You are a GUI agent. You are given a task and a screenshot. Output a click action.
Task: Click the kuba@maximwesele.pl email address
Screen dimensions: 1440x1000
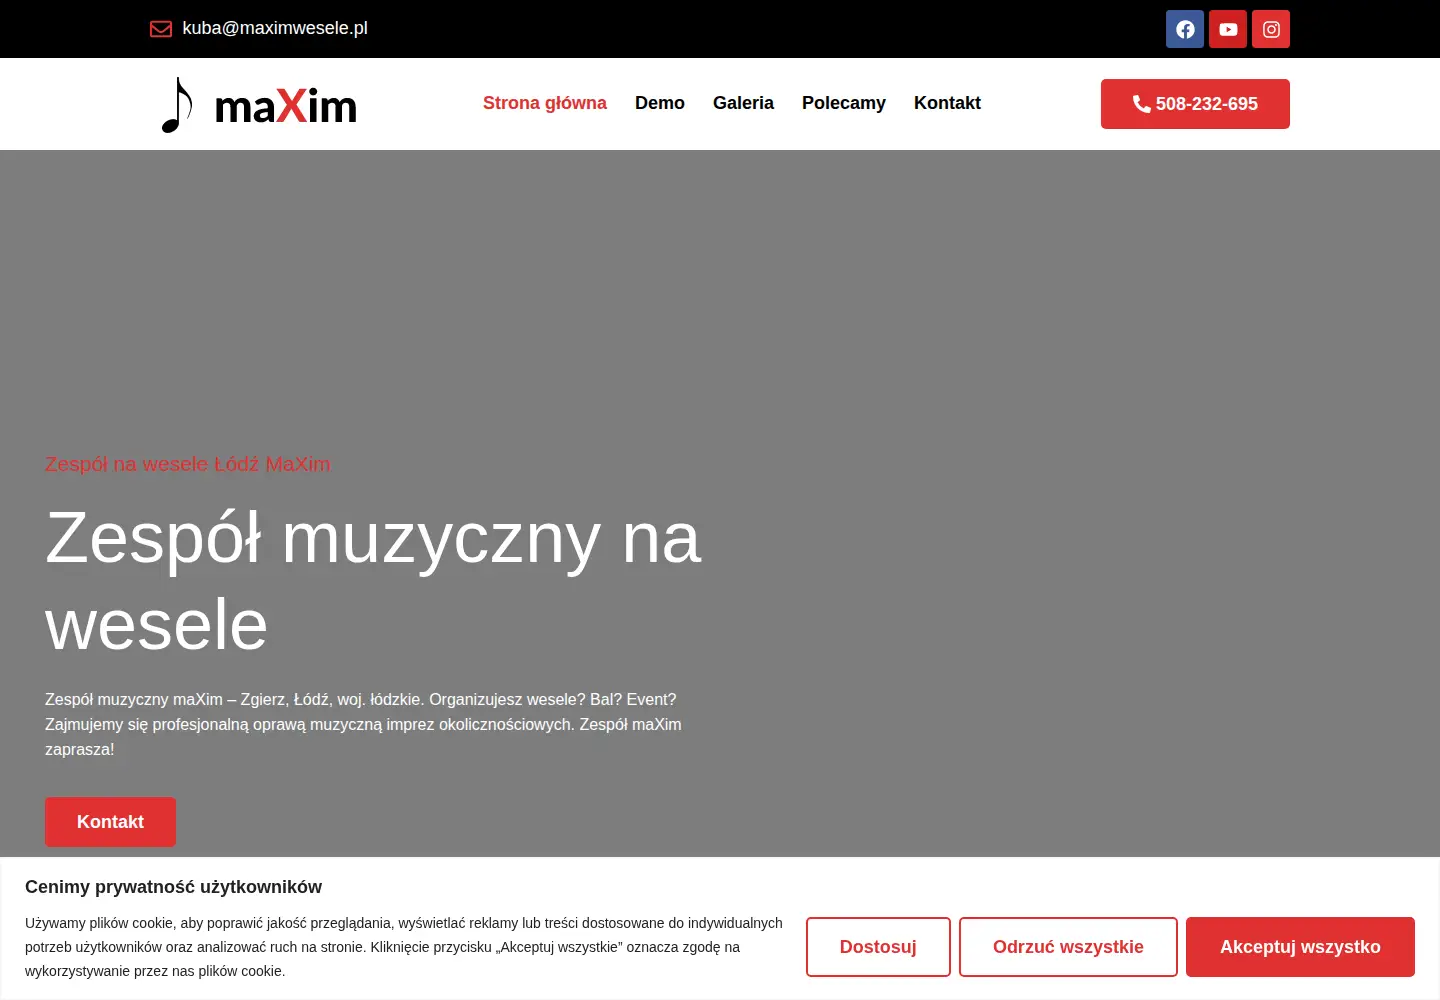tap(275, 28)
